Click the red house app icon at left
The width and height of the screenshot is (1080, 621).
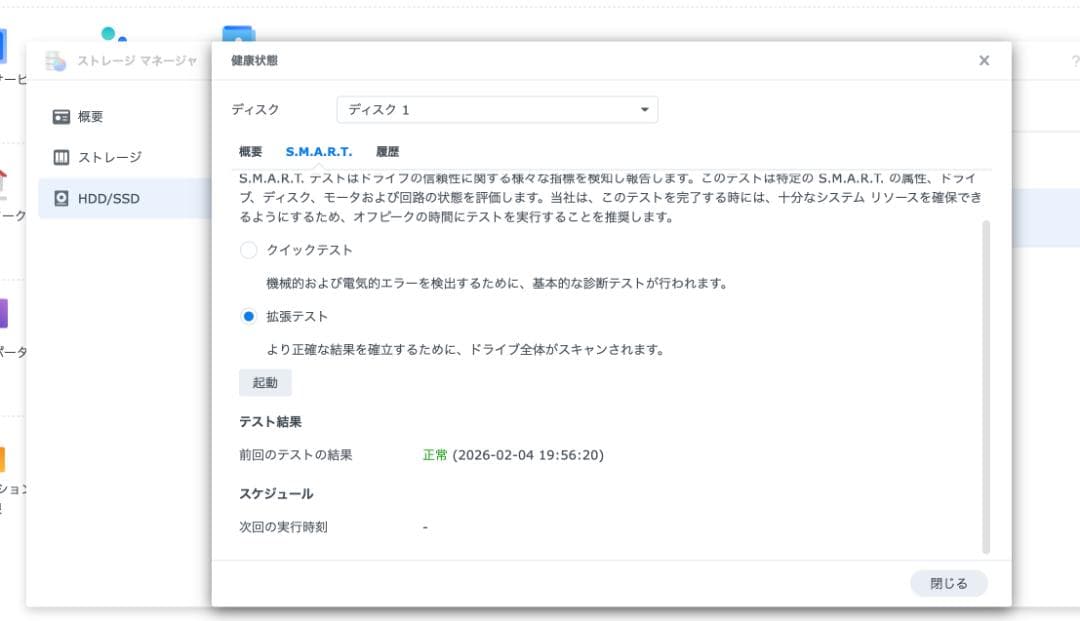(x=3, y=181)
